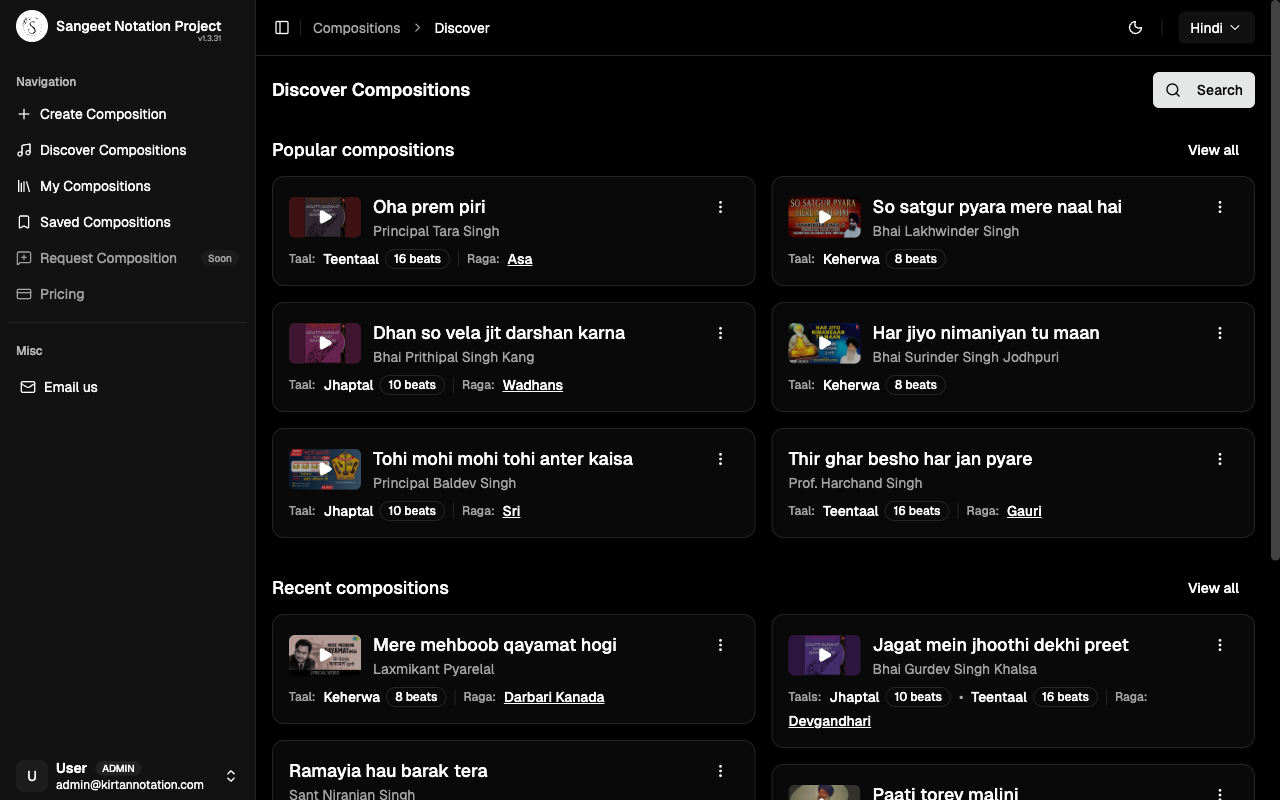This screenshot has height=800, width=1280.
Task: Expand the admin user account menu
Action: click(x=230, y=776)
